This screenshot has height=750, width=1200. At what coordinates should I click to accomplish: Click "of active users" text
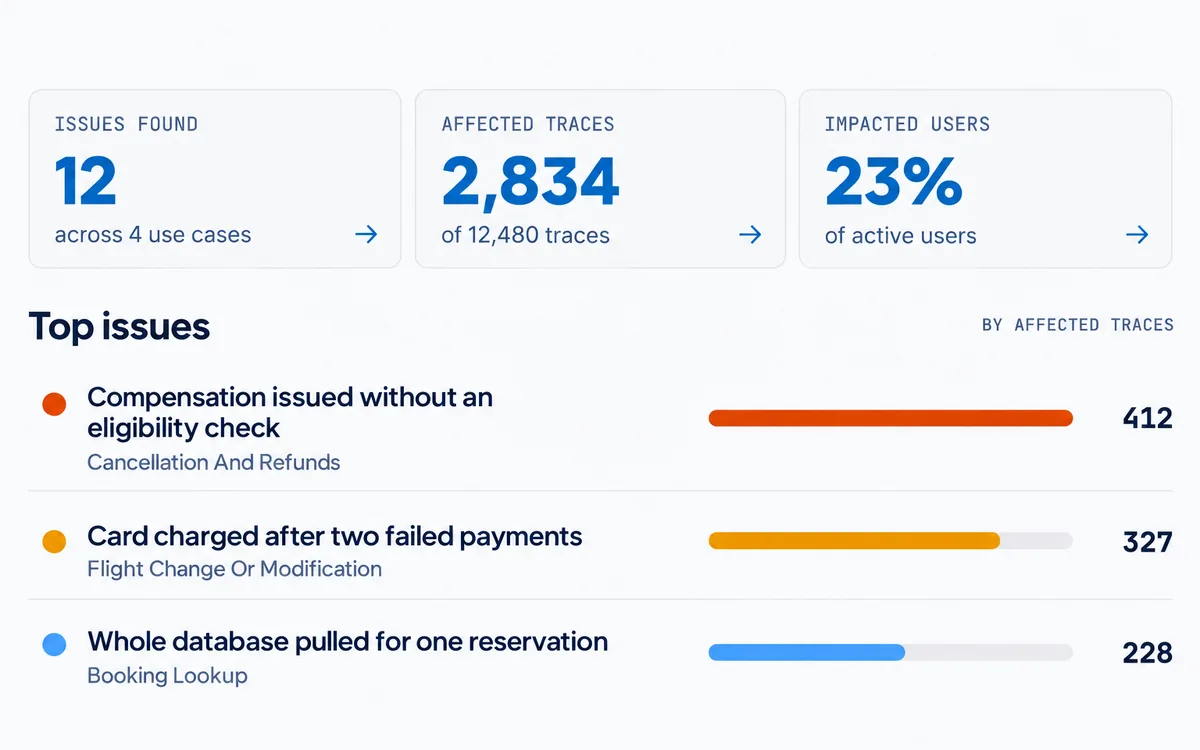(901, 236)
